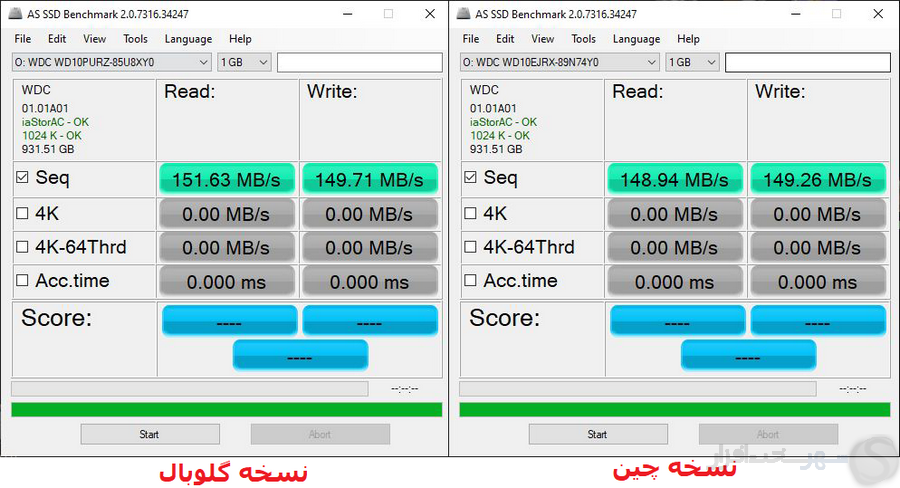Enable 4K test in right window

coord(470,214)
